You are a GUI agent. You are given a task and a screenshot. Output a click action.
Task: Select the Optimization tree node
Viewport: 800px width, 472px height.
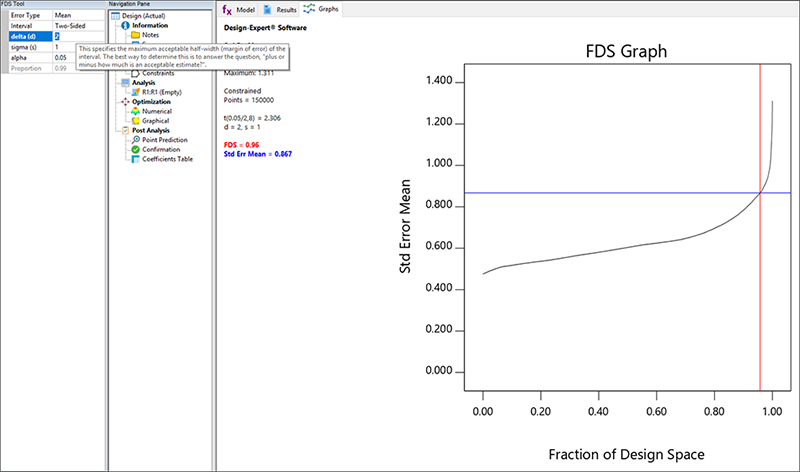pos(151,101)
